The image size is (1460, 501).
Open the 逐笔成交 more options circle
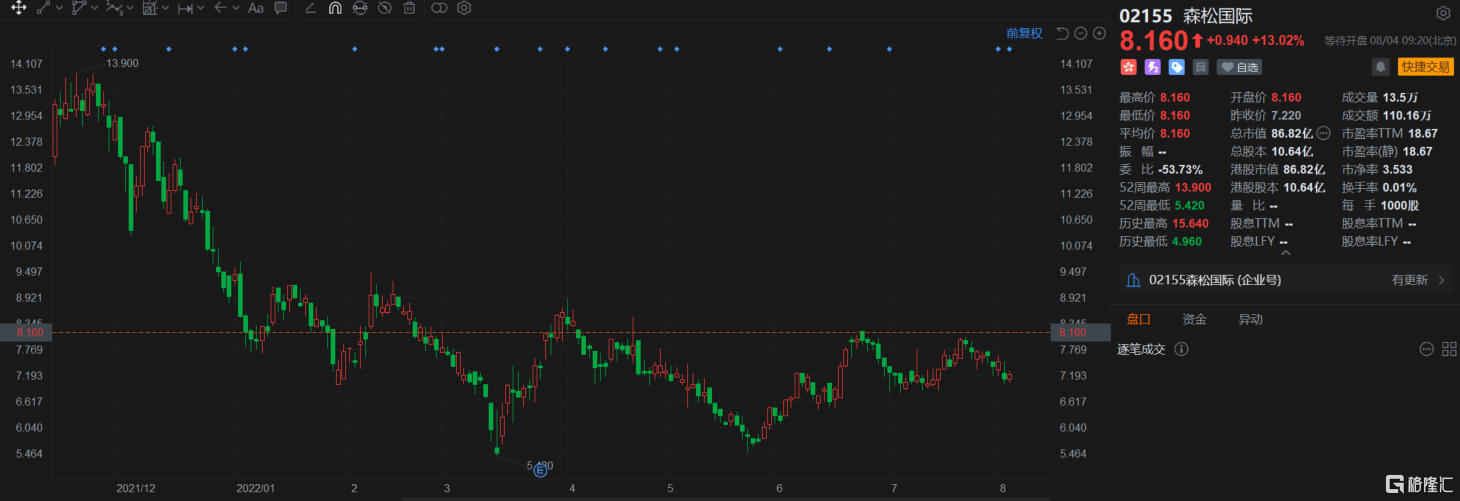tap(1427, 349)
